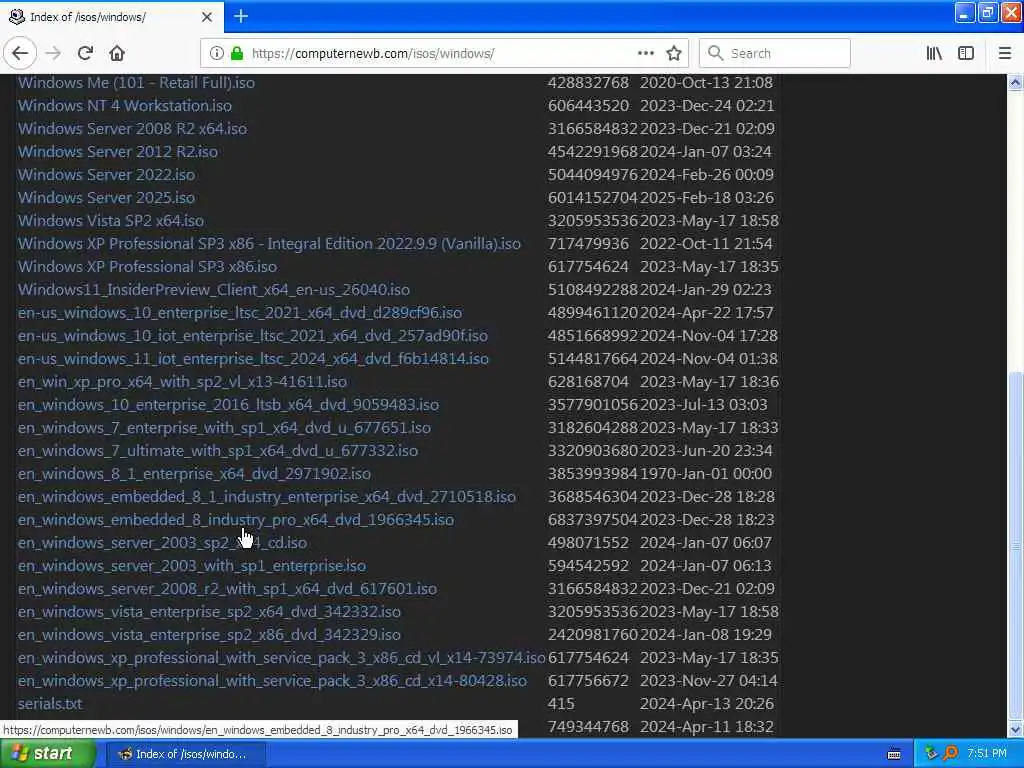Download XP SP3 x86 Integral Edition (Vanilla).iso
1024x768 pixels.
pyautogui.click(x=269, y=244)
